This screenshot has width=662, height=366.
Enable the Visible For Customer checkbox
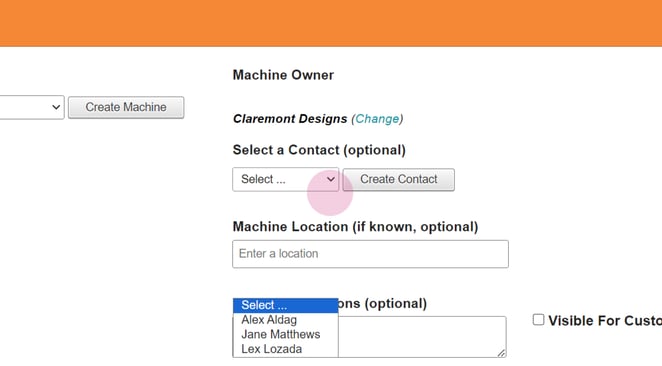[538, 320]
